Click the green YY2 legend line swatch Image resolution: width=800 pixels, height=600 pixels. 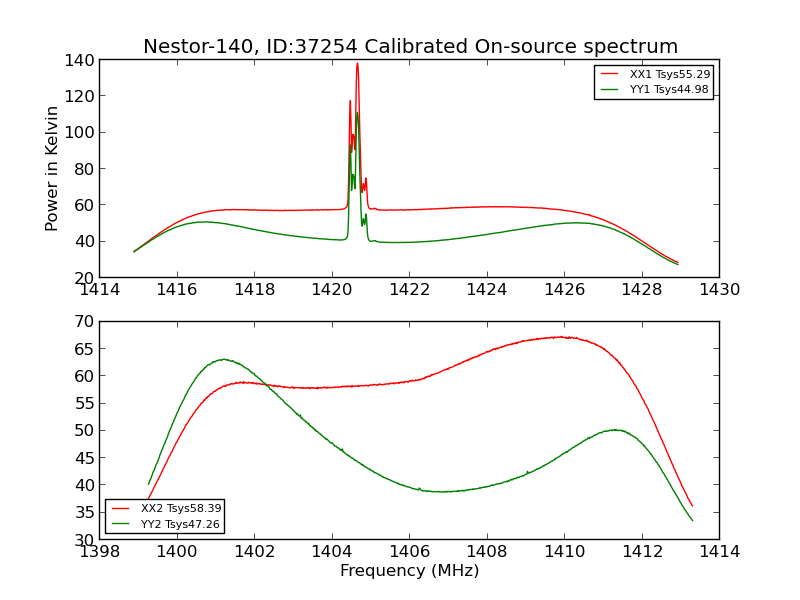pyautogui.click(x=120, y=524)
